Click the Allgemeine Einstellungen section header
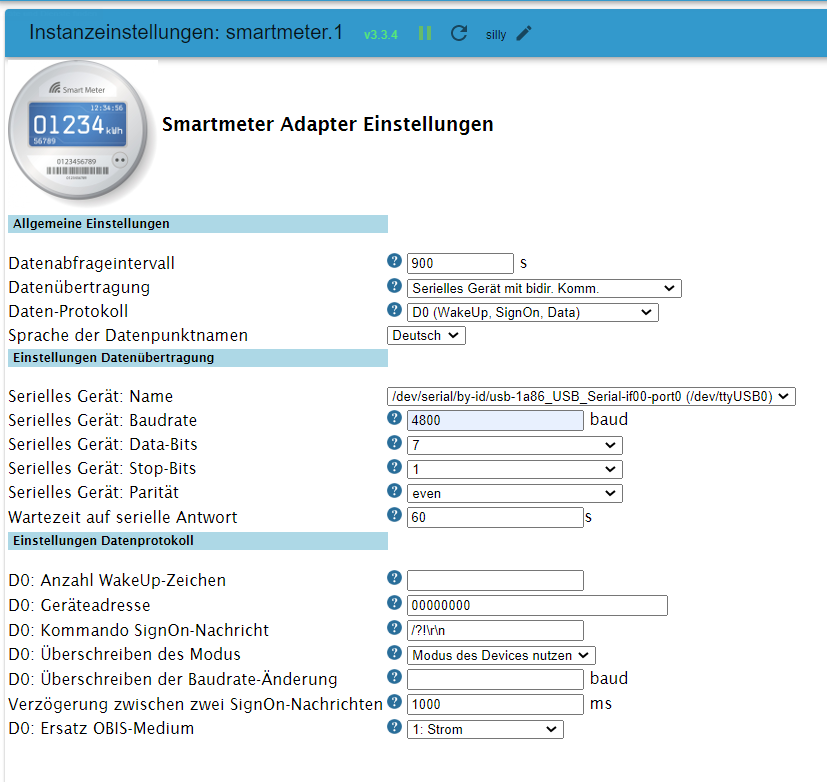Viewport: 827px width, 782px height. (198, 224)
